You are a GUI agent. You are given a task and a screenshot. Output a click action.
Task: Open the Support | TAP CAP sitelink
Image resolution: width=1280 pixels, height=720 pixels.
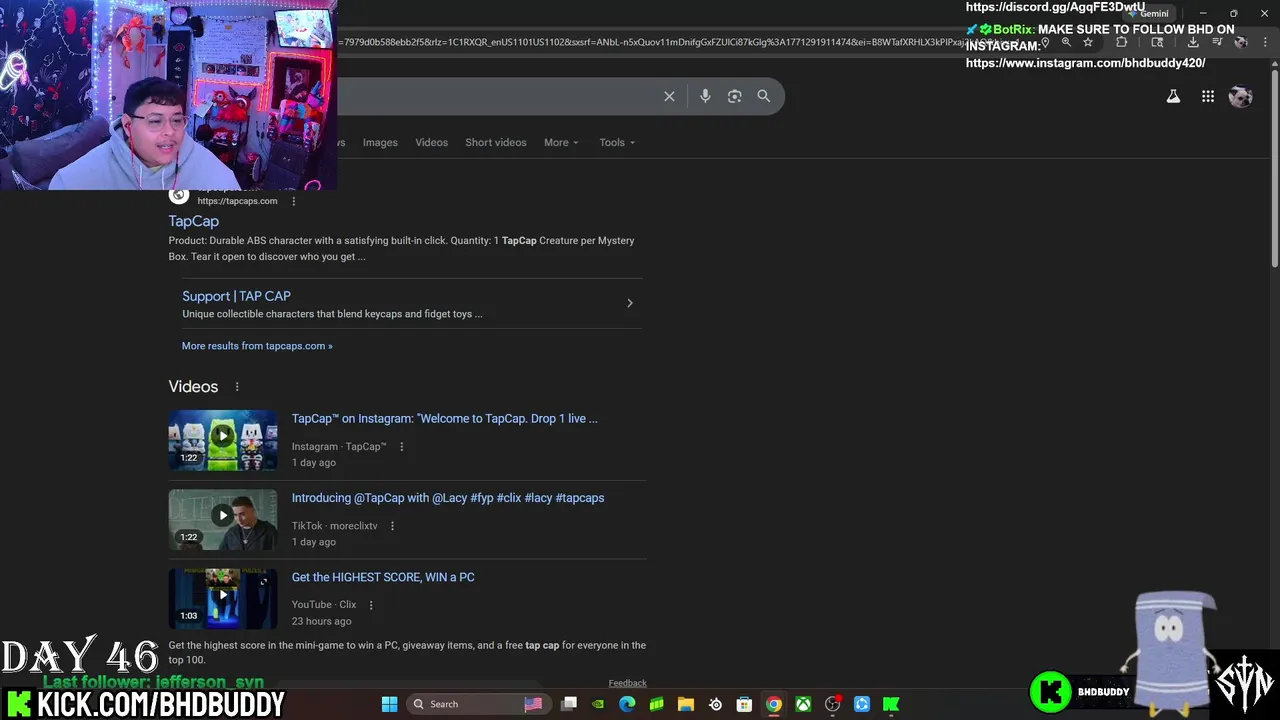[236, 296]
